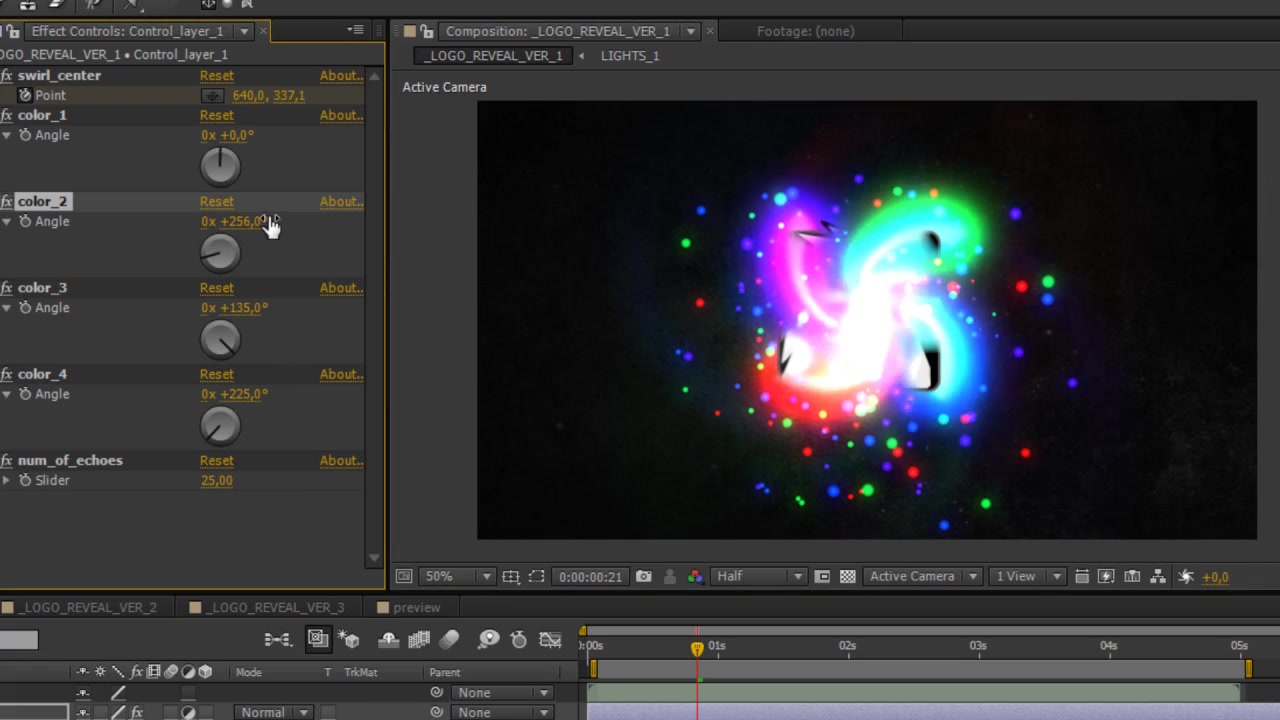Click the 0:00:00:21 current time field
The width and height of the screenshot is (1280, 720).
tap(590, 576)
